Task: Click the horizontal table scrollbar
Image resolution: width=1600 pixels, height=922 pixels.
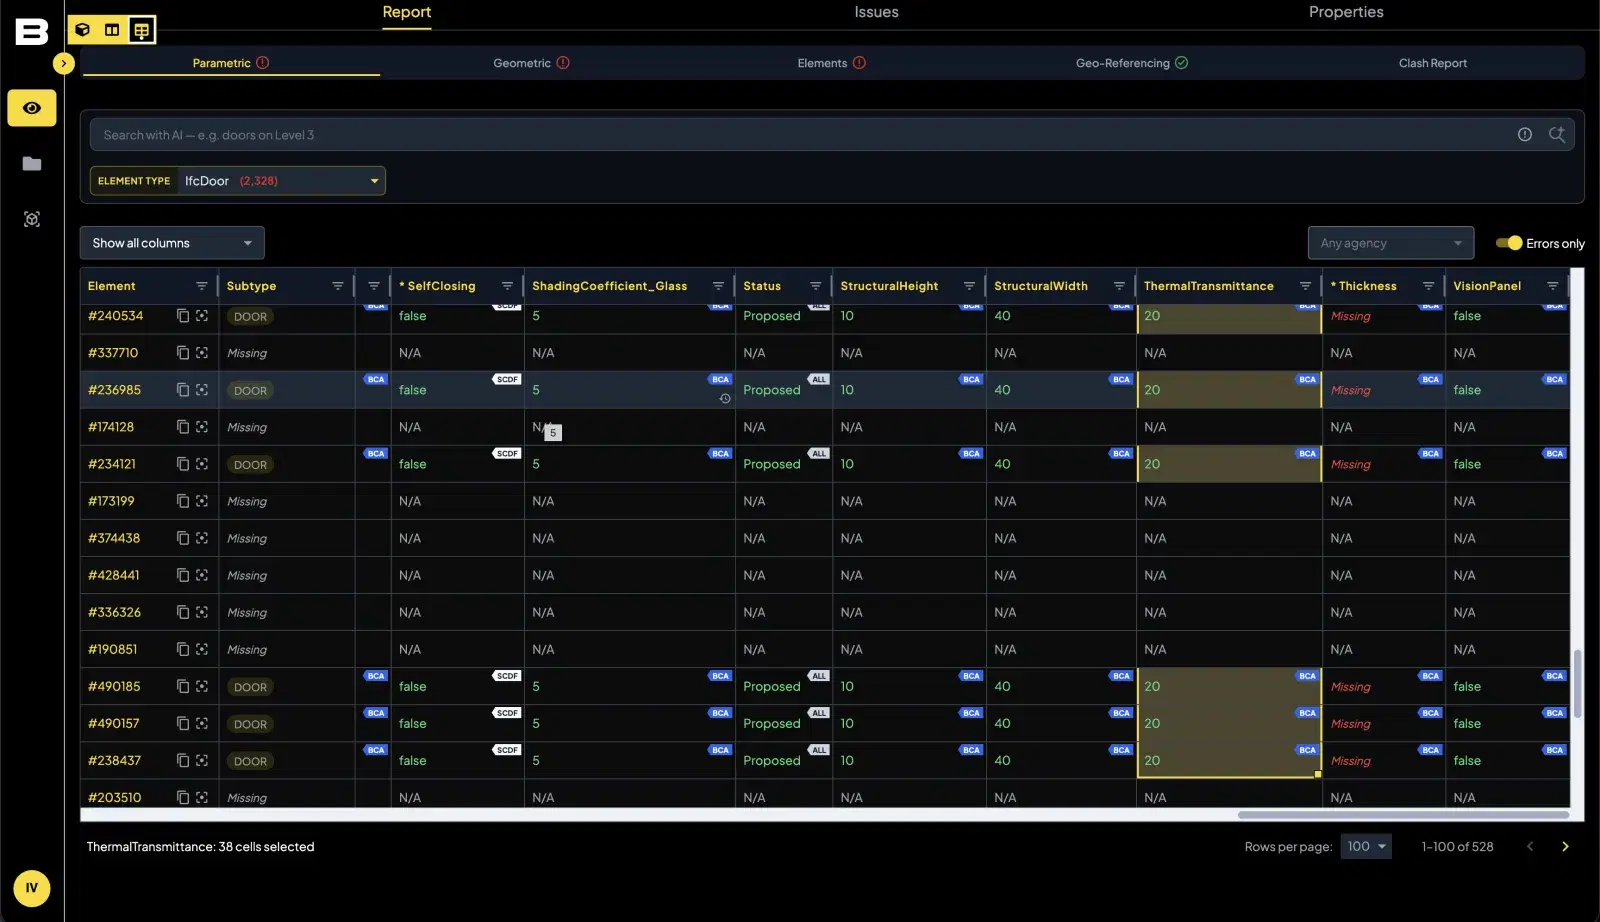Action: [1403, 815]
